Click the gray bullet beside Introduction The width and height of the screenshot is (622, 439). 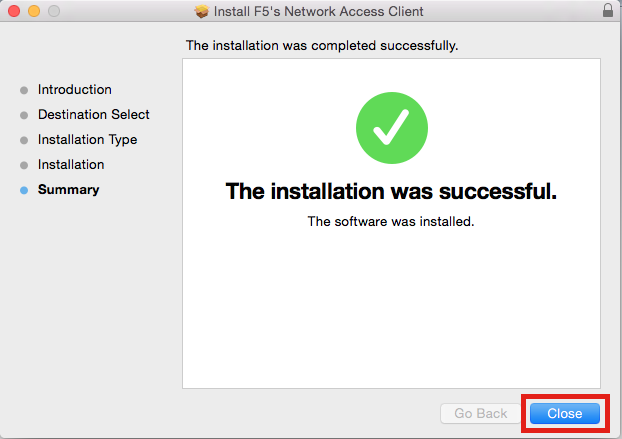click(24, 90)
